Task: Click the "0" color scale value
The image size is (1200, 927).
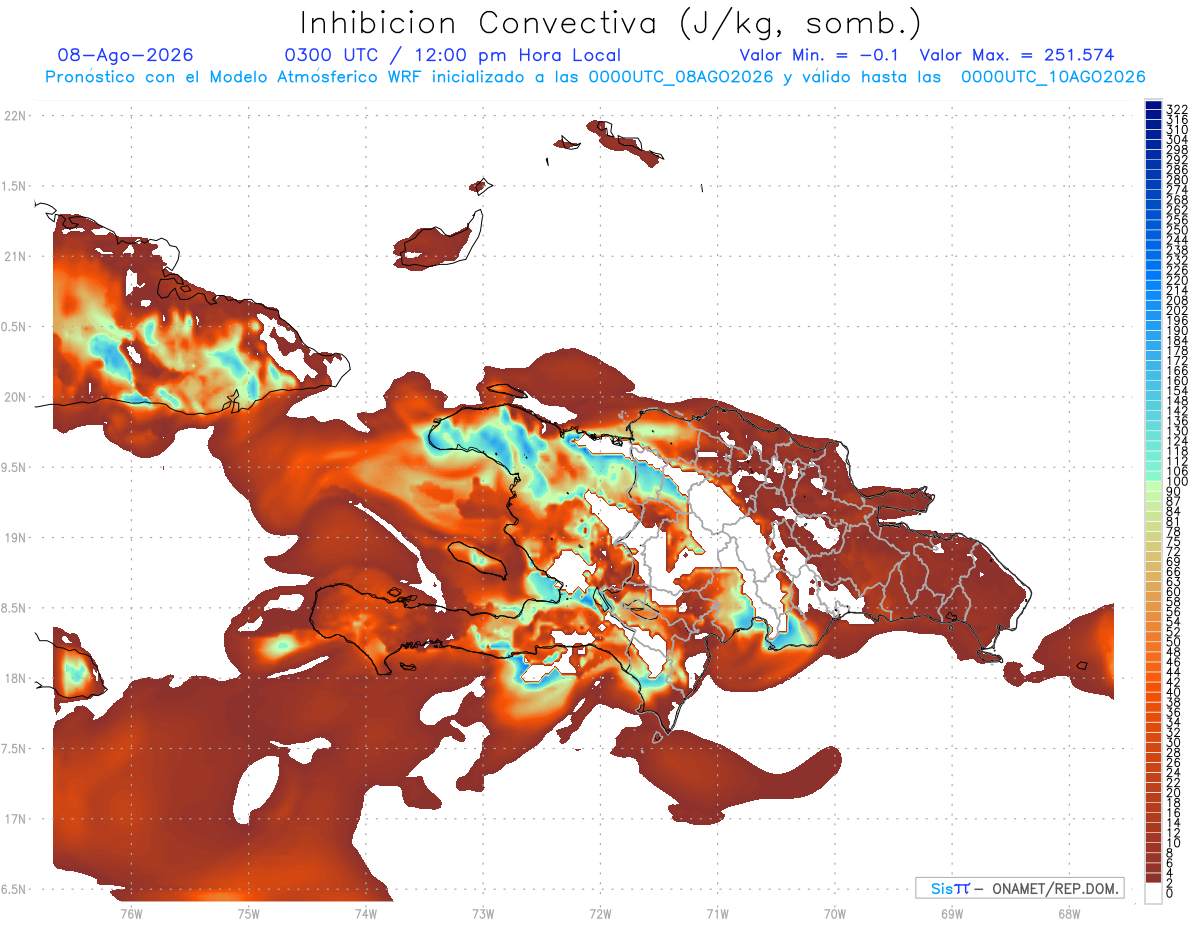Action: click(1169, 892)
